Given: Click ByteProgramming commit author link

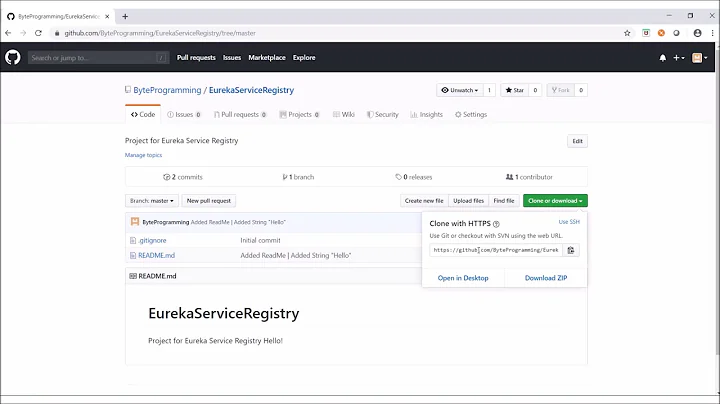Looking at the screenshot, I should (x=165, y=222).
